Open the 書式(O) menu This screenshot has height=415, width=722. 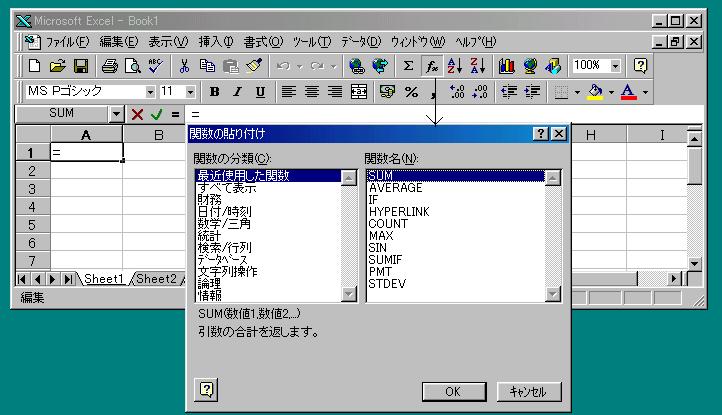click(x=263, y=42)
